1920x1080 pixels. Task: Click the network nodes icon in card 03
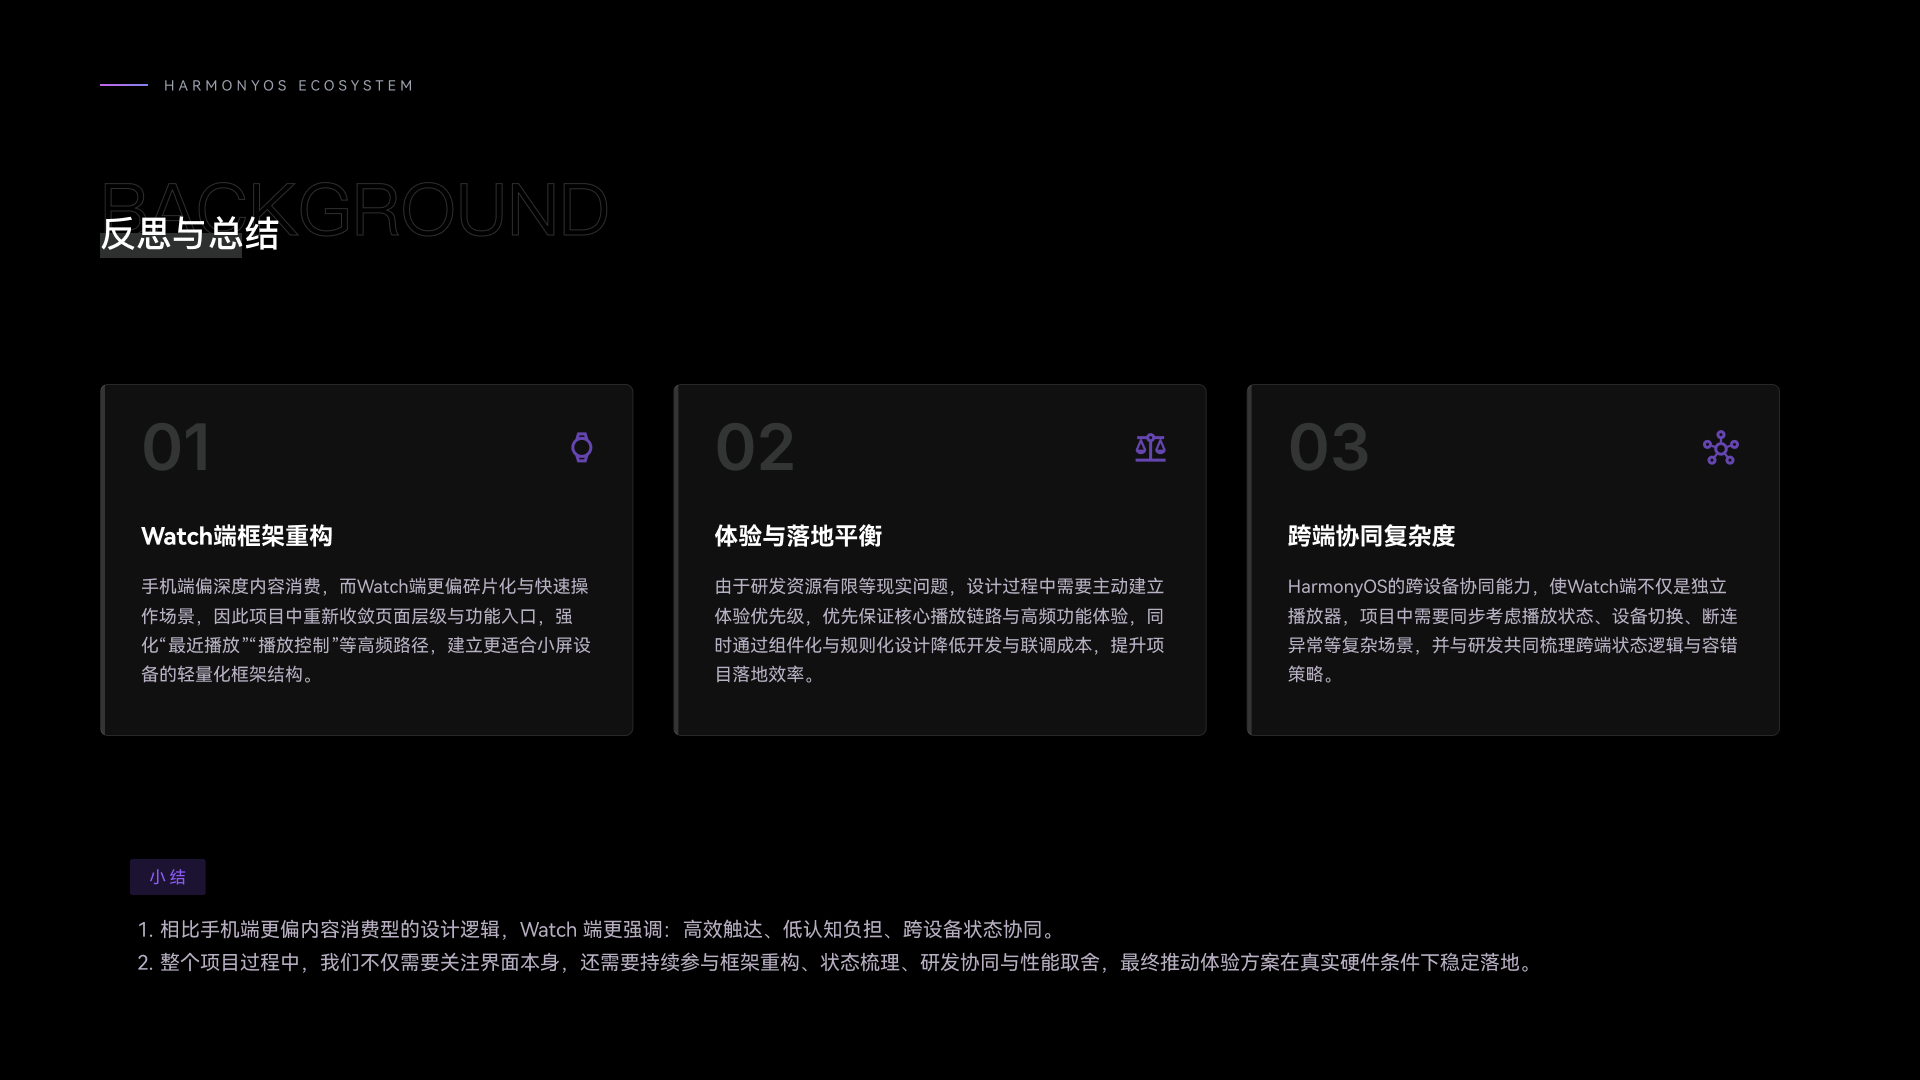[1720, 448]
